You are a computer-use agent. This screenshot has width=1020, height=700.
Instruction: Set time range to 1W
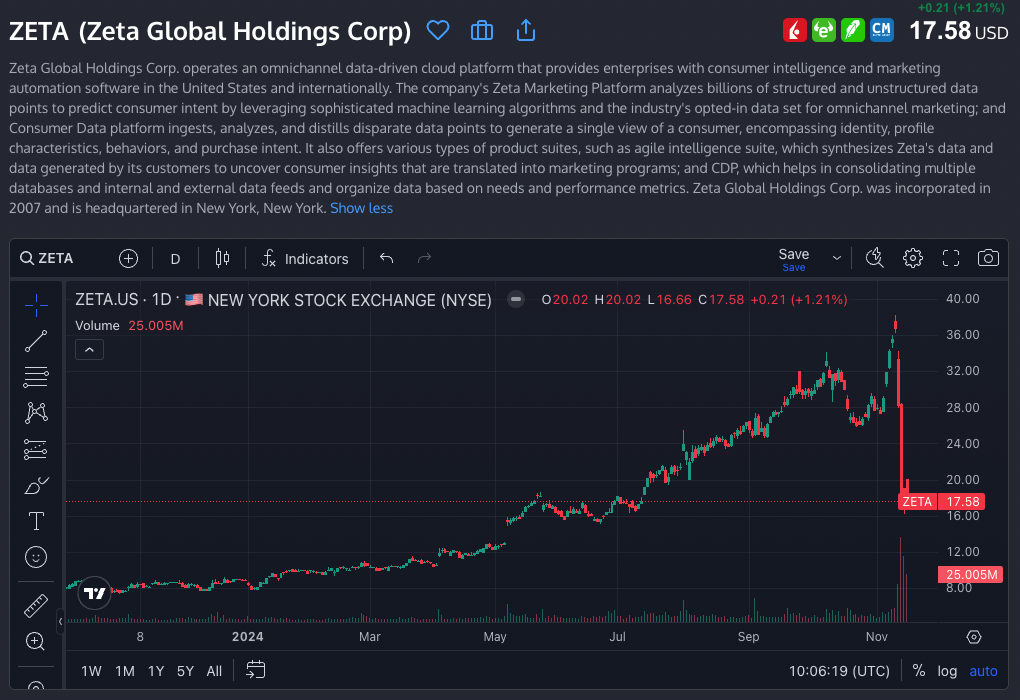coord(91,671)
